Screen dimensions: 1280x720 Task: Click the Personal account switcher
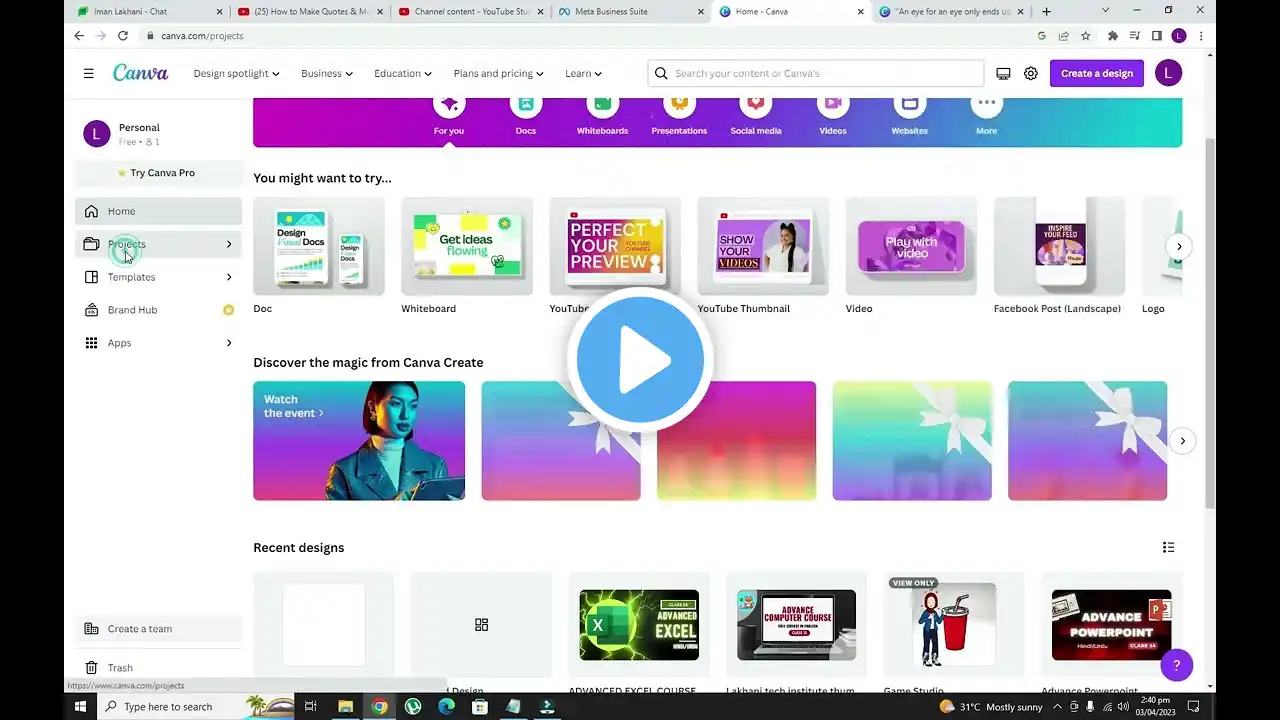pos(158,134)
